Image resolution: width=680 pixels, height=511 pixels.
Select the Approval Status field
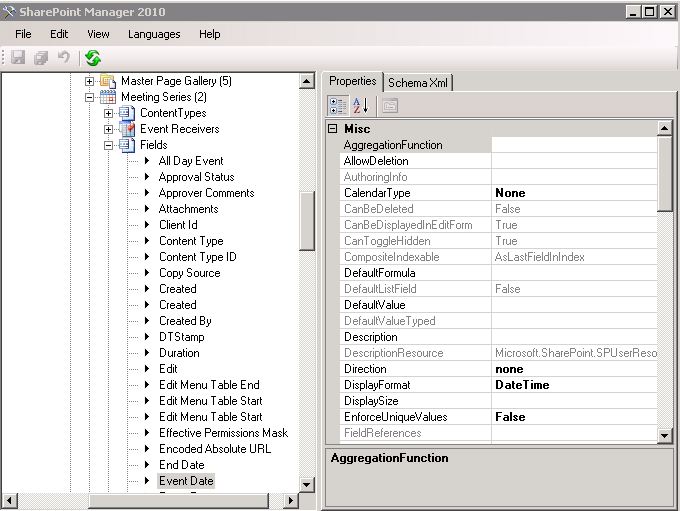[196, 177]
